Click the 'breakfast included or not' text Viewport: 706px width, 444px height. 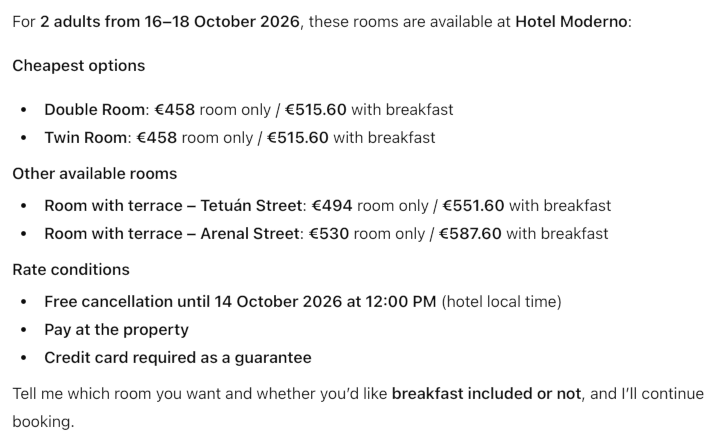pyautogui.click(x=486, y=393)
